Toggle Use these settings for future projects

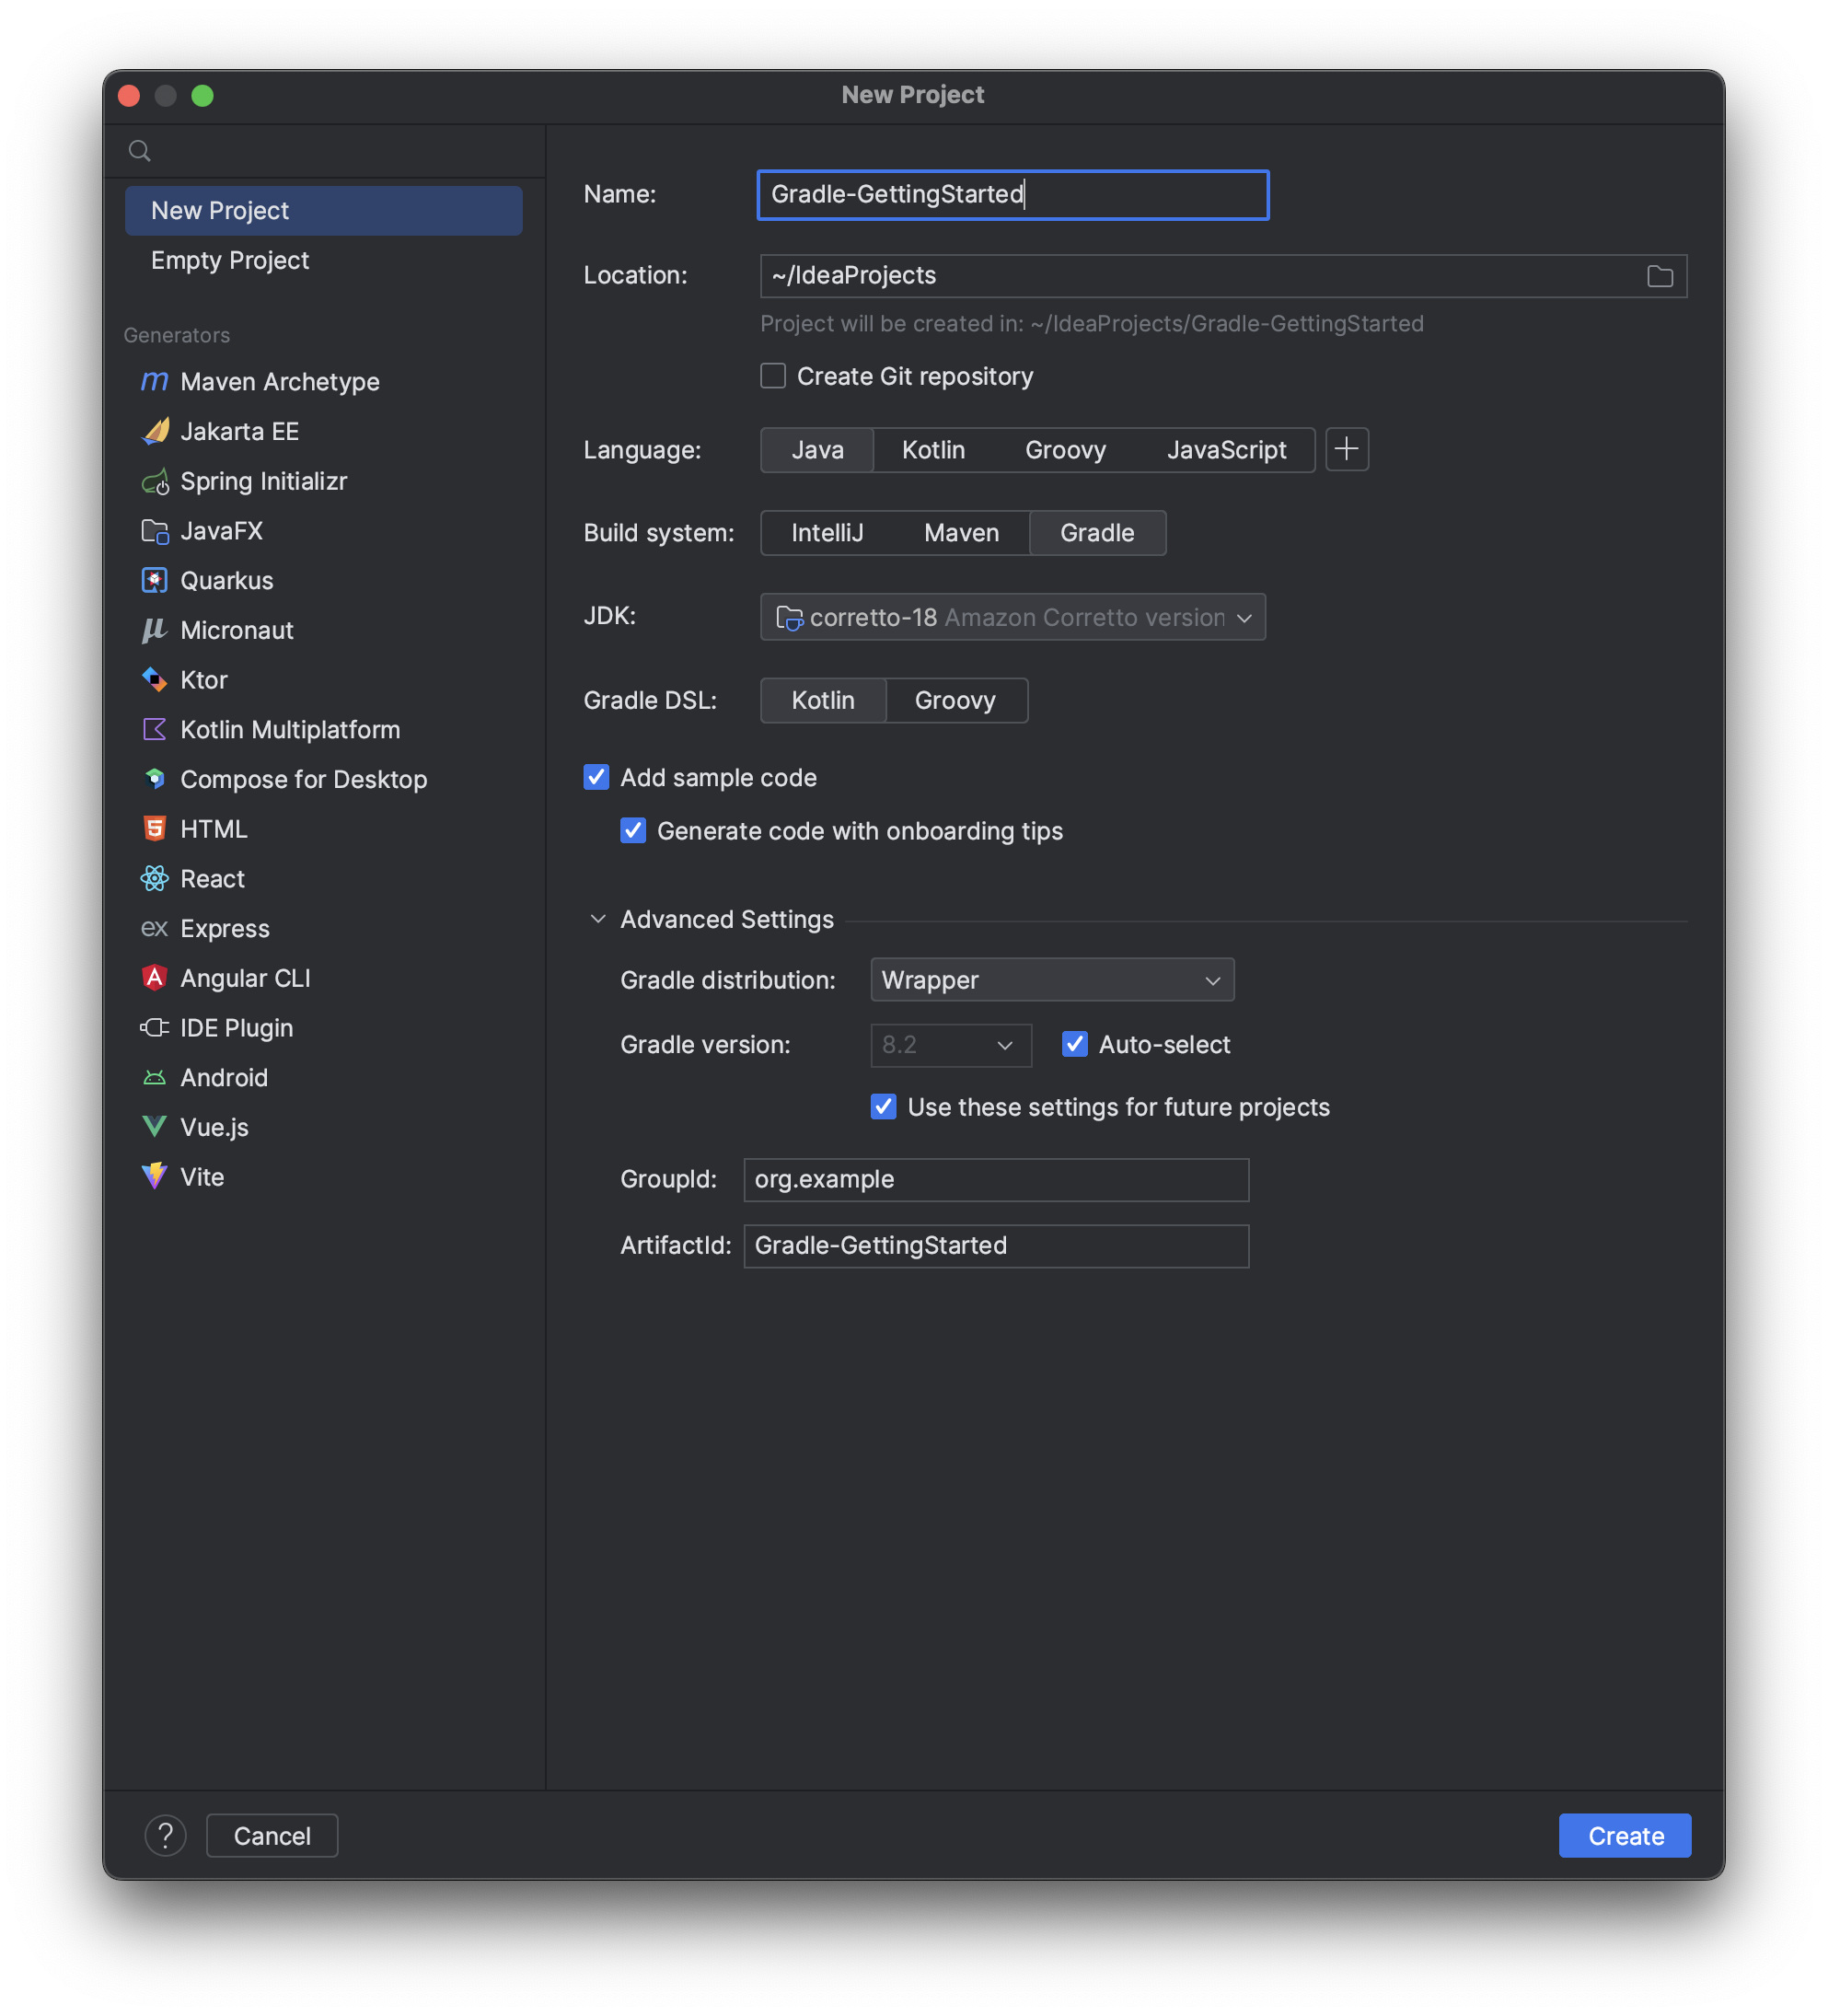click(884, 1107)
